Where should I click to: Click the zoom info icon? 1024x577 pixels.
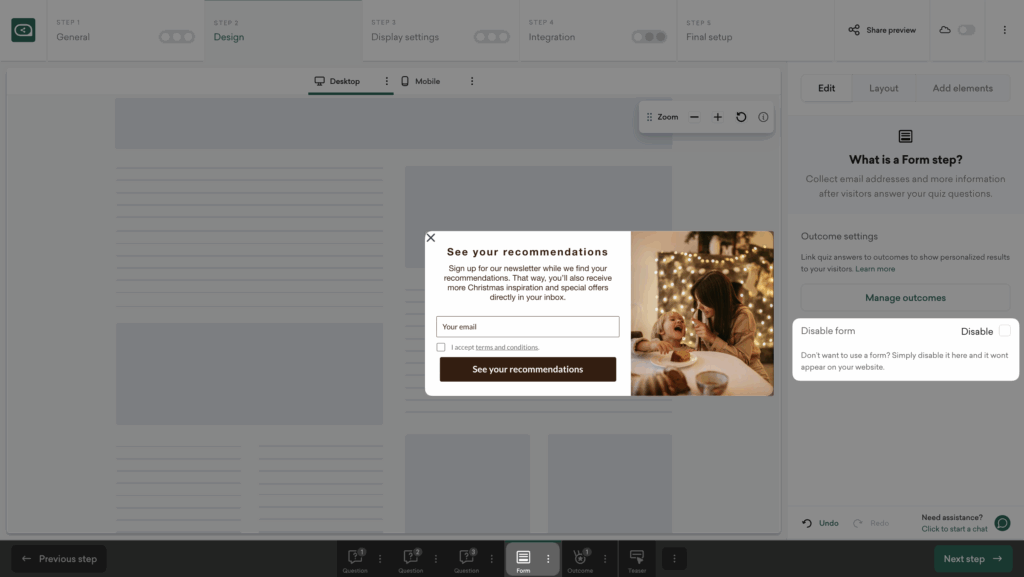coord(763,117)
